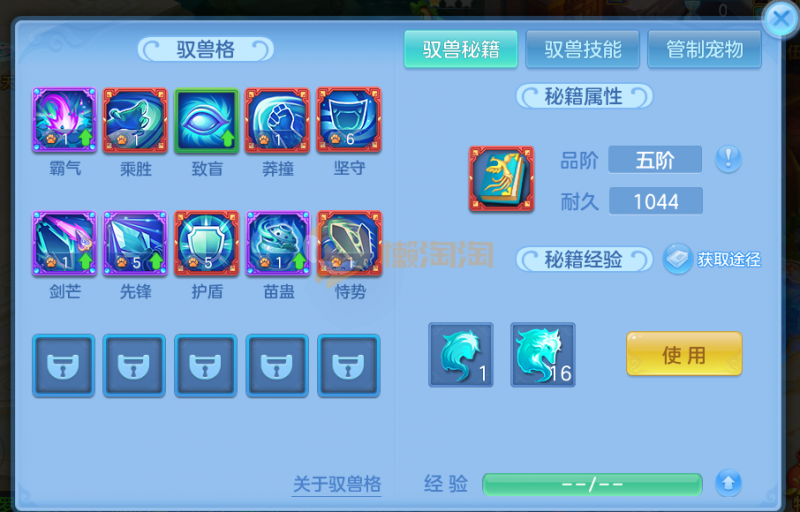Screen dimensions: 800x512
Task: Open the 秘籍 book icon
Action: [502, 179]
